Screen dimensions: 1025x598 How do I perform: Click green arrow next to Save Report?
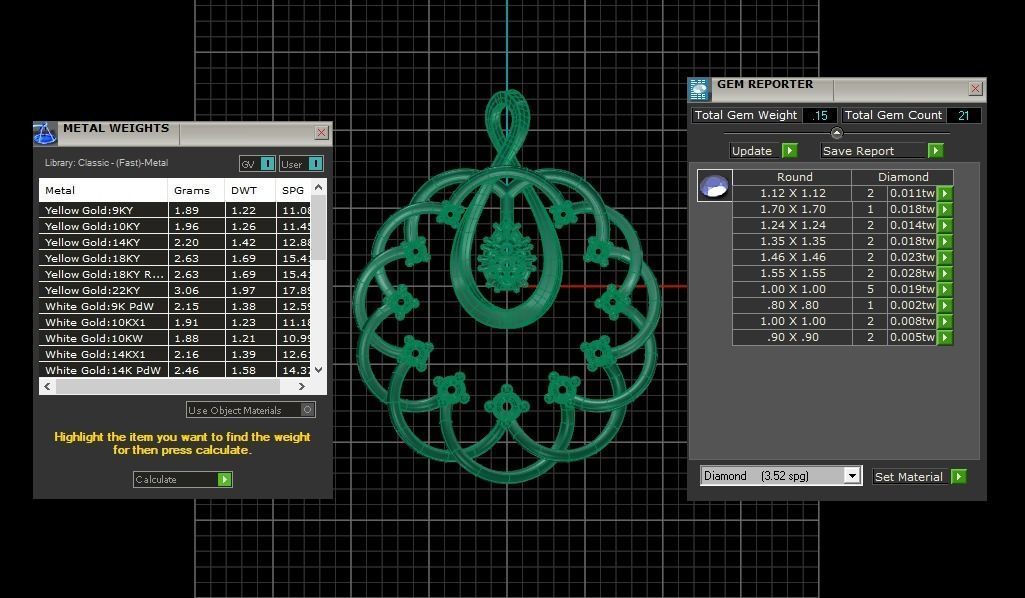(x=935, y=151)
